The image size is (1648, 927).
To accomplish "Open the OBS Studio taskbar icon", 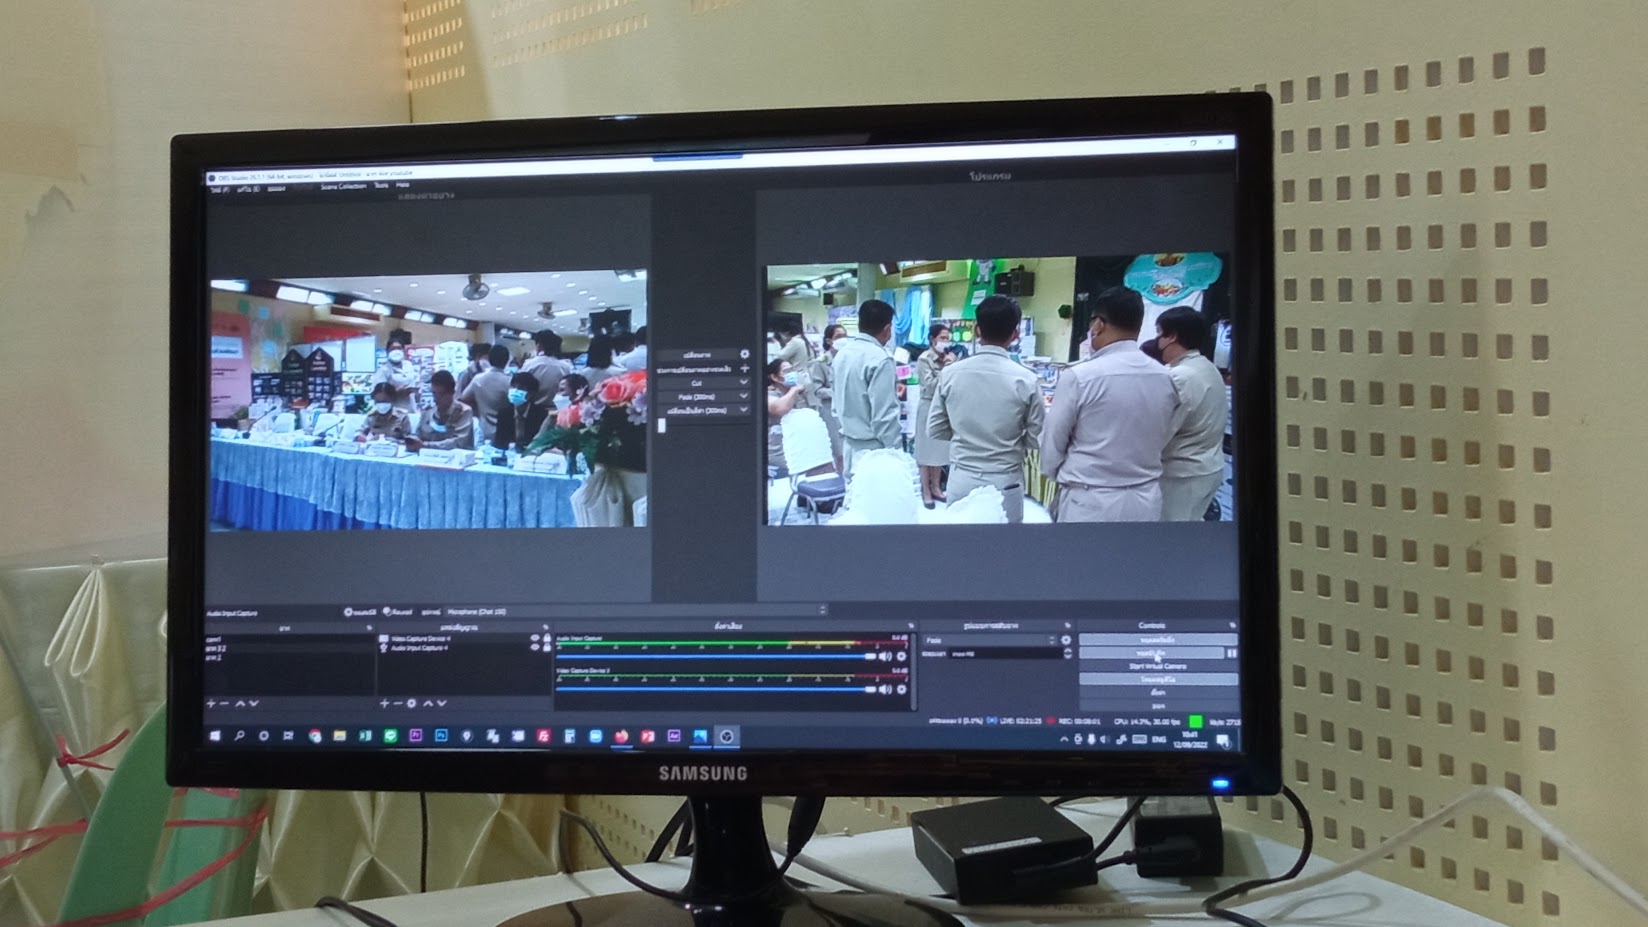I will (727, 737).
